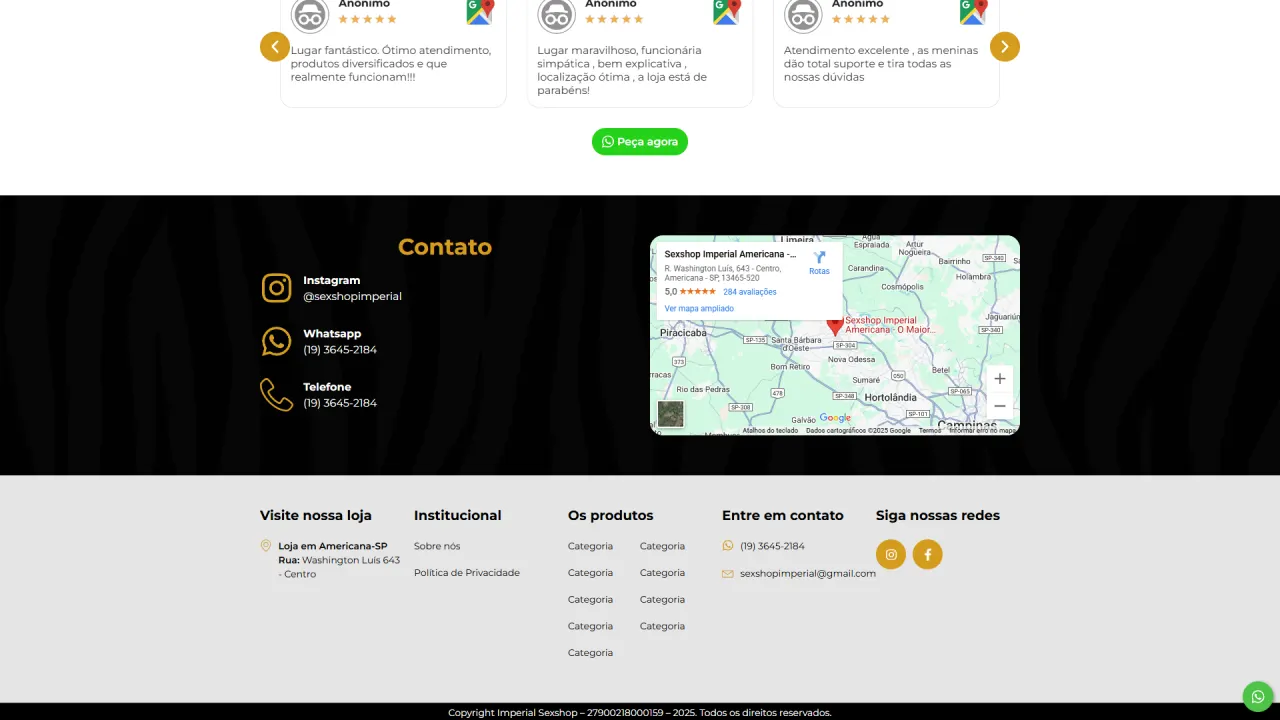Screen dimensions: 1280x720
Task: Click Visite nossa loja heading
Action: [x=316, y=516]
